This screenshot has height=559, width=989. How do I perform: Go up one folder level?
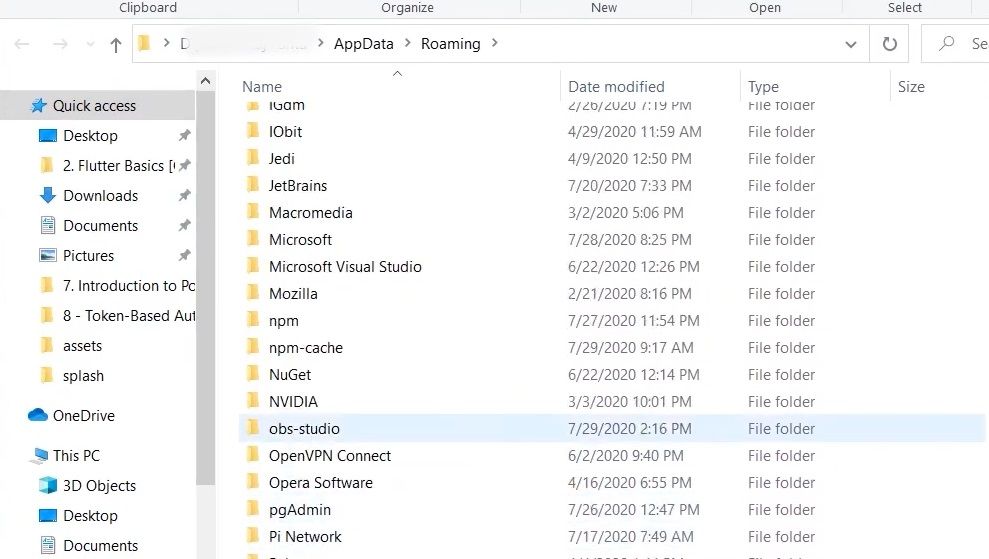[115, 44]
